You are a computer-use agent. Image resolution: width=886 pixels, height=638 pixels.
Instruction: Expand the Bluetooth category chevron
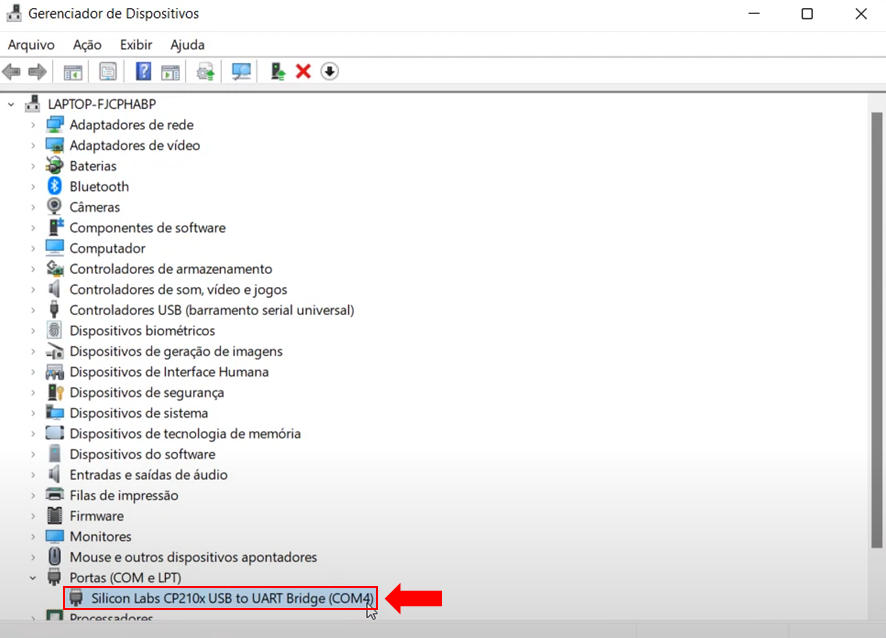click(33, 186)
